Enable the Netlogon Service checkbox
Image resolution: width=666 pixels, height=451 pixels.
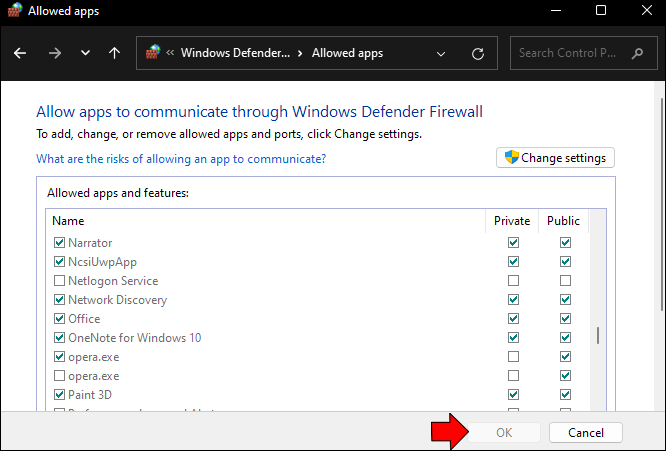(59, 281)
